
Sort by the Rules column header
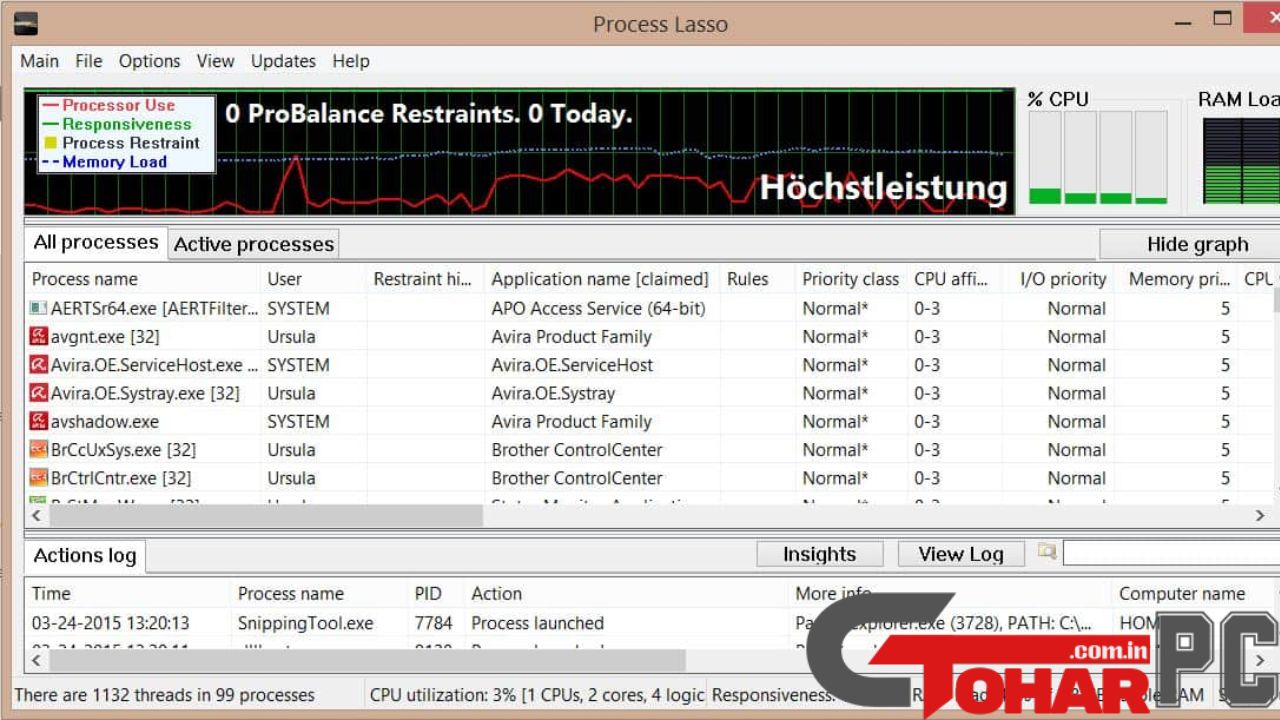757,279
